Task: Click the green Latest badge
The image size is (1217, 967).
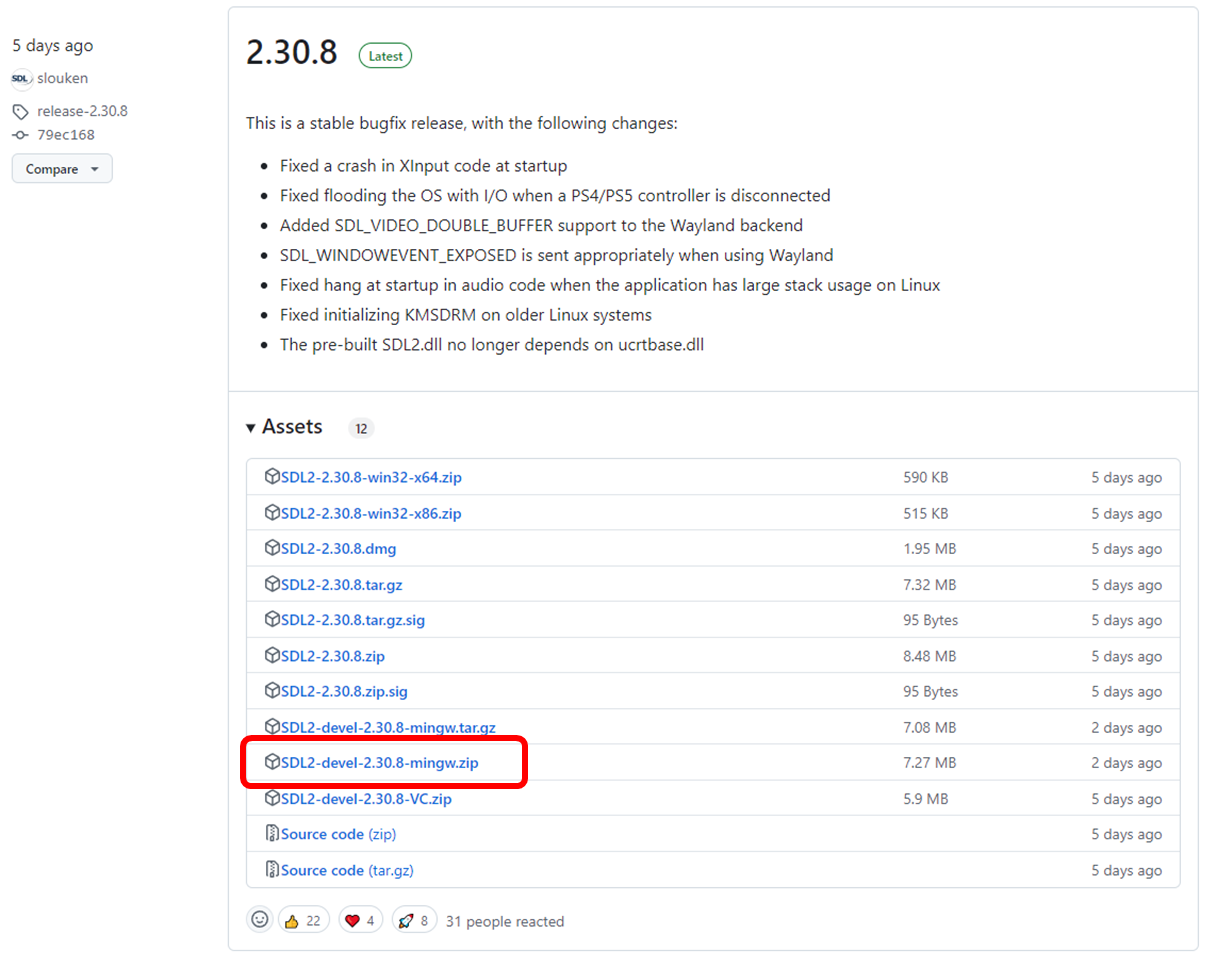Action: click(x=385, y=56)
